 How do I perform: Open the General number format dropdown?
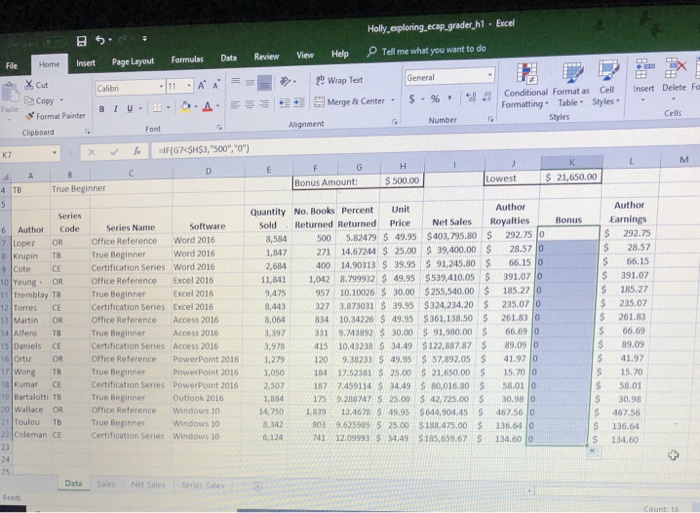point(490,75)
